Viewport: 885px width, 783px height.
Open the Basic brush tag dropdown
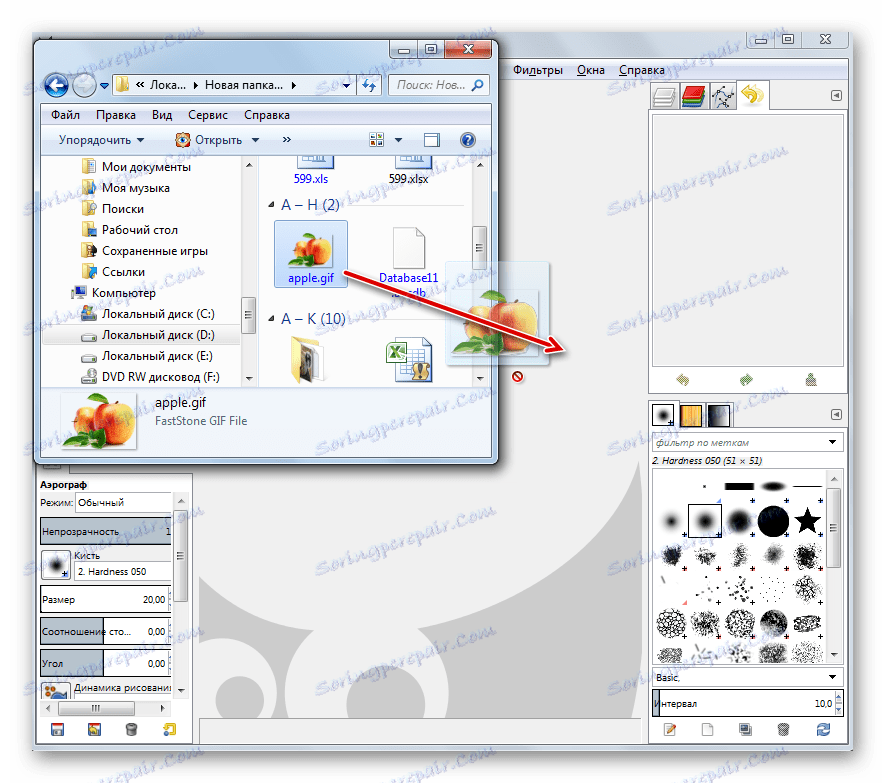pyautogui.click(x=747, y=677)
